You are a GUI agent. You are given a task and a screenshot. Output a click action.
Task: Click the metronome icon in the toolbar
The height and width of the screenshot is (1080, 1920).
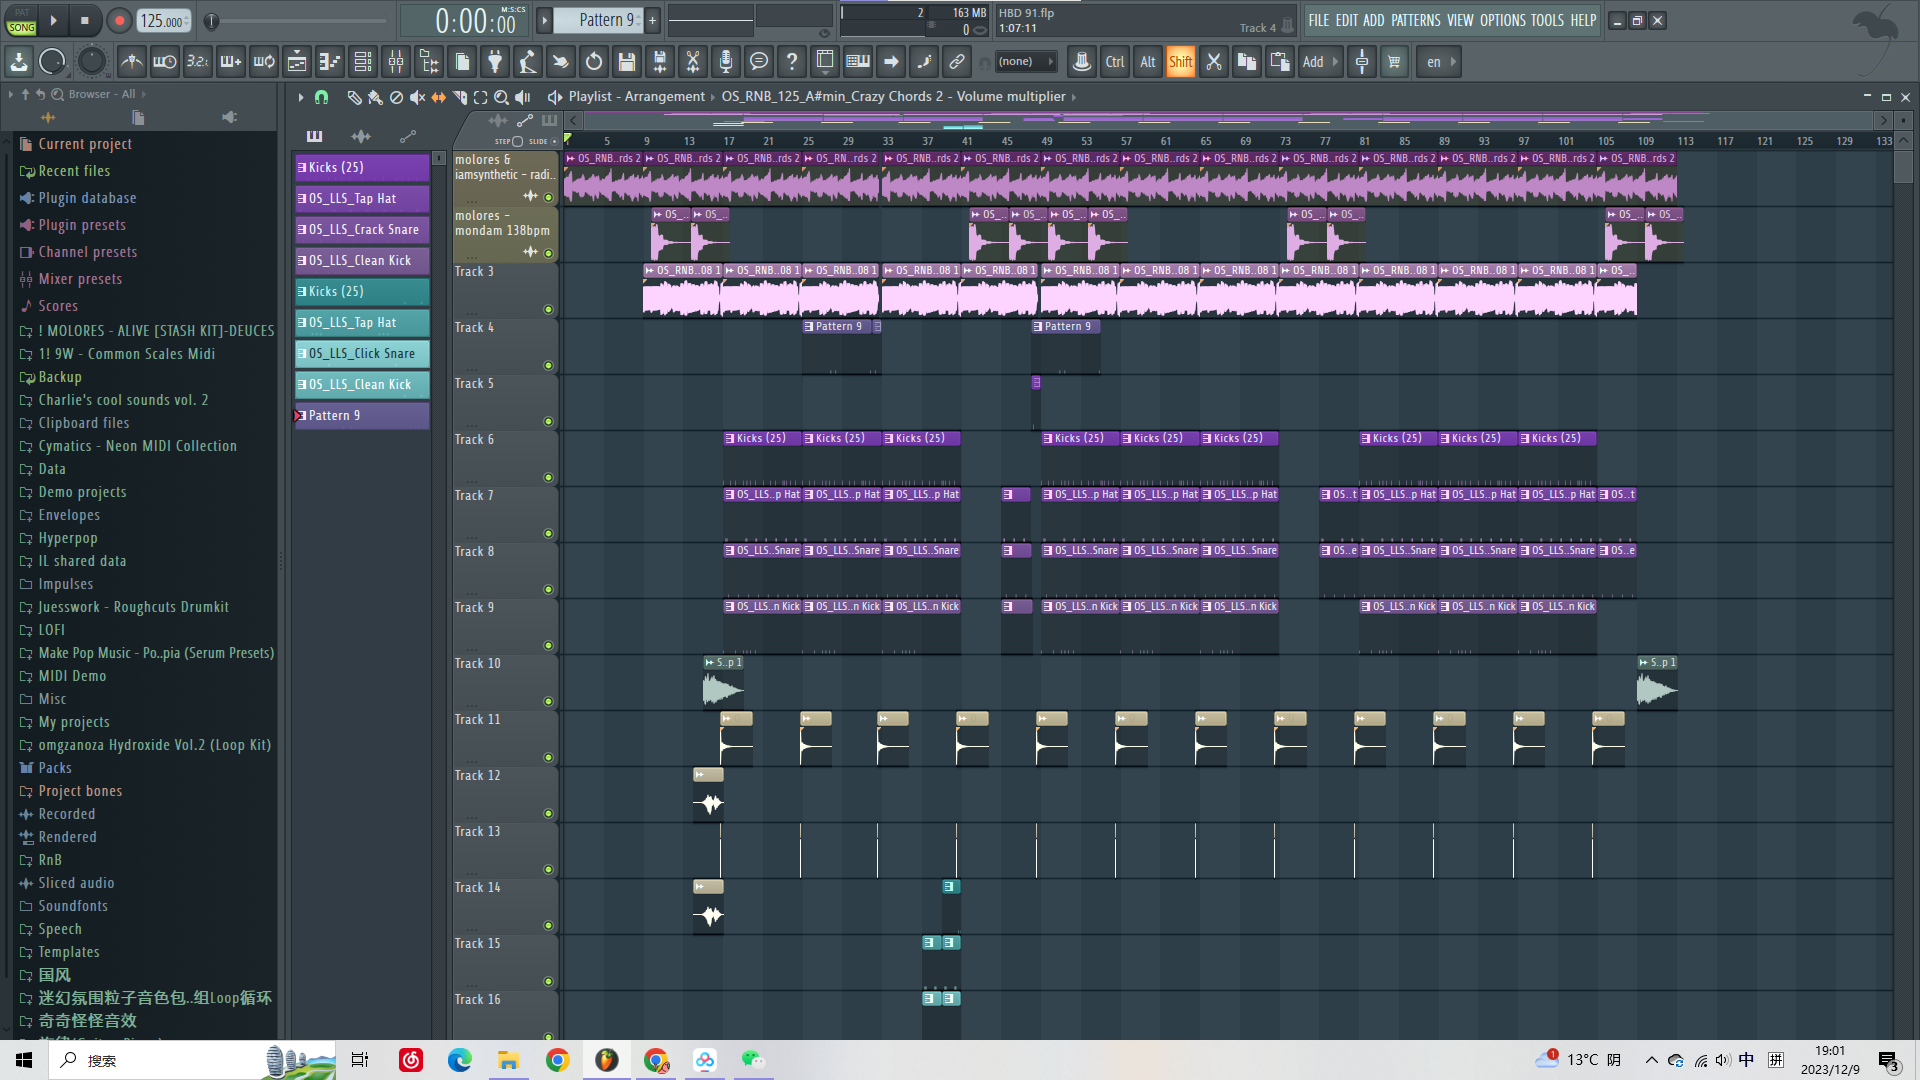[x=131, y=62]
